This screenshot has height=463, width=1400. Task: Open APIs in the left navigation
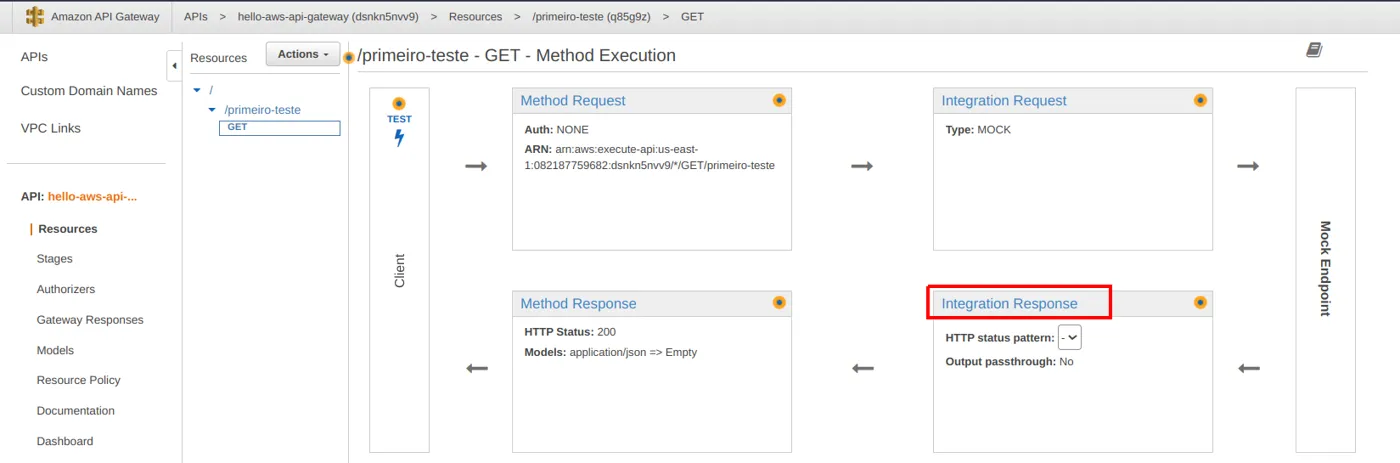click(34, 57)
